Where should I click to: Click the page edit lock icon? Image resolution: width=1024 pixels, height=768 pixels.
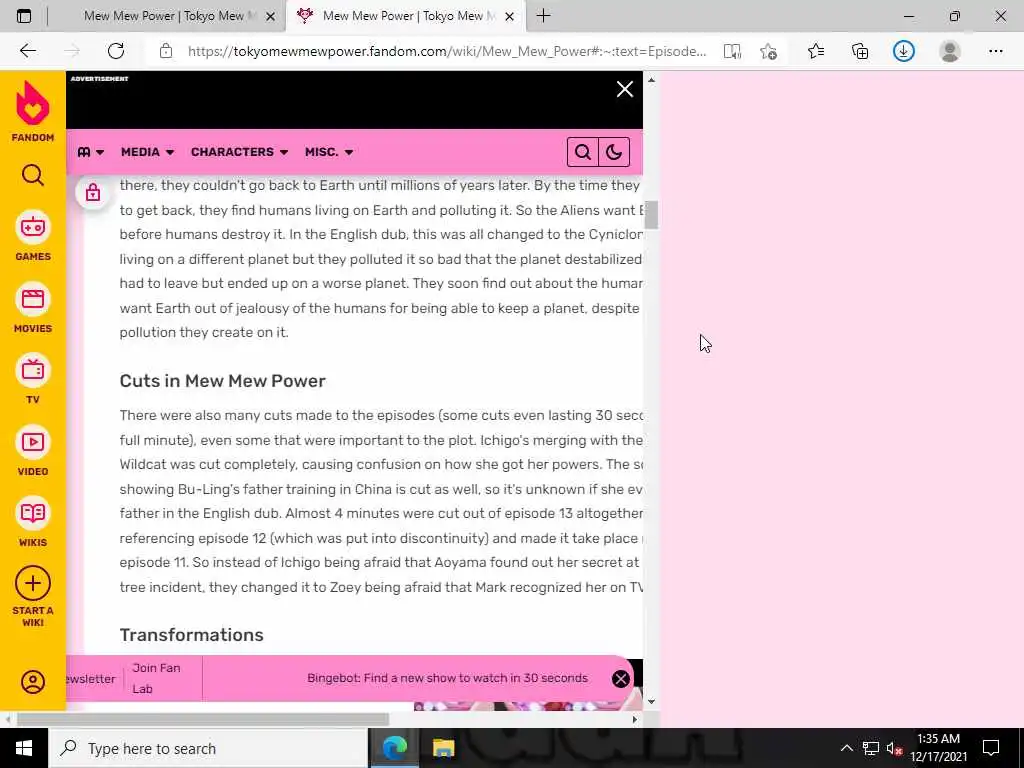pyautogui.click(x=93, y=192)
